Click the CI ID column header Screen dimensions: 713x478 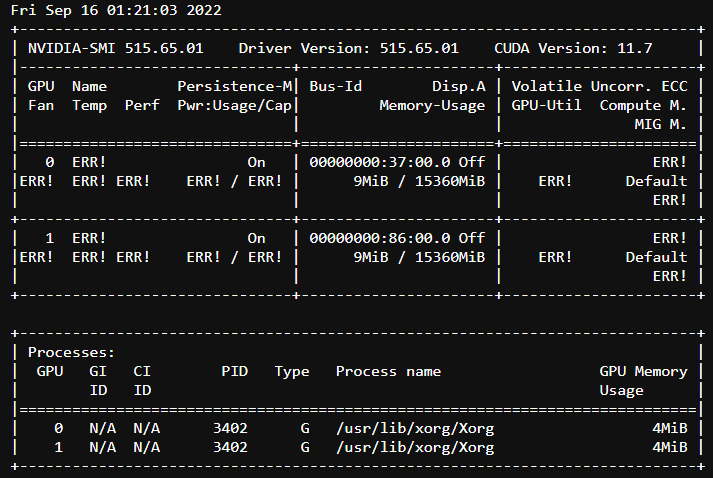point(142,381)
